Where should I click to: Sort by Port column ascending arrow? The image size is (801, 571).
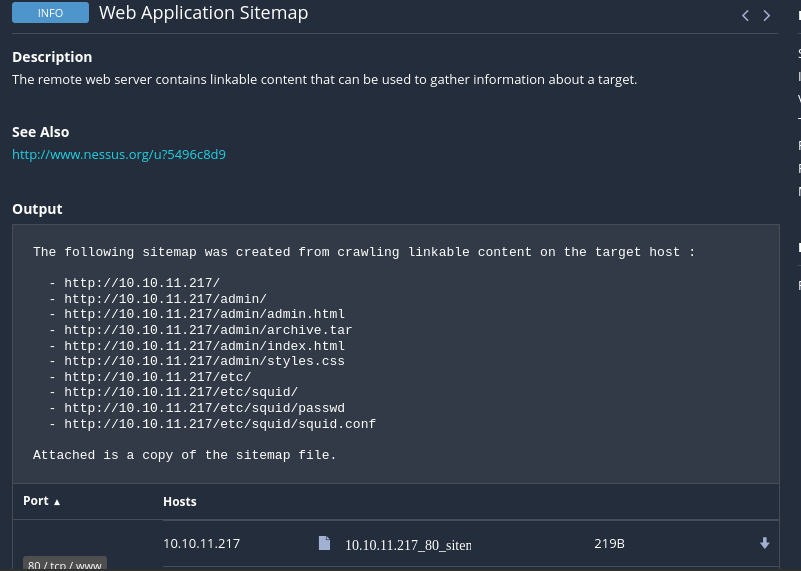tap(57, 502)
